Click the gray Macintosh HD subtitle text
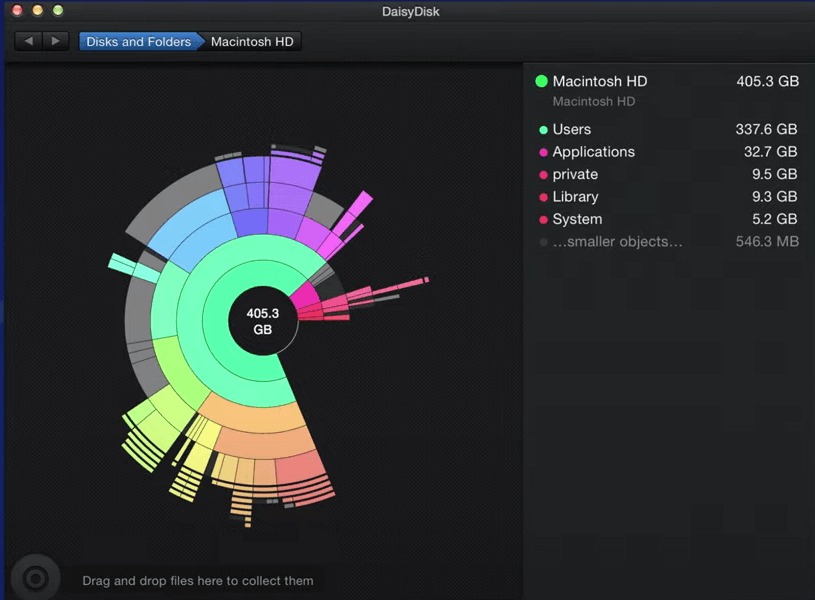 click(594, 101)
